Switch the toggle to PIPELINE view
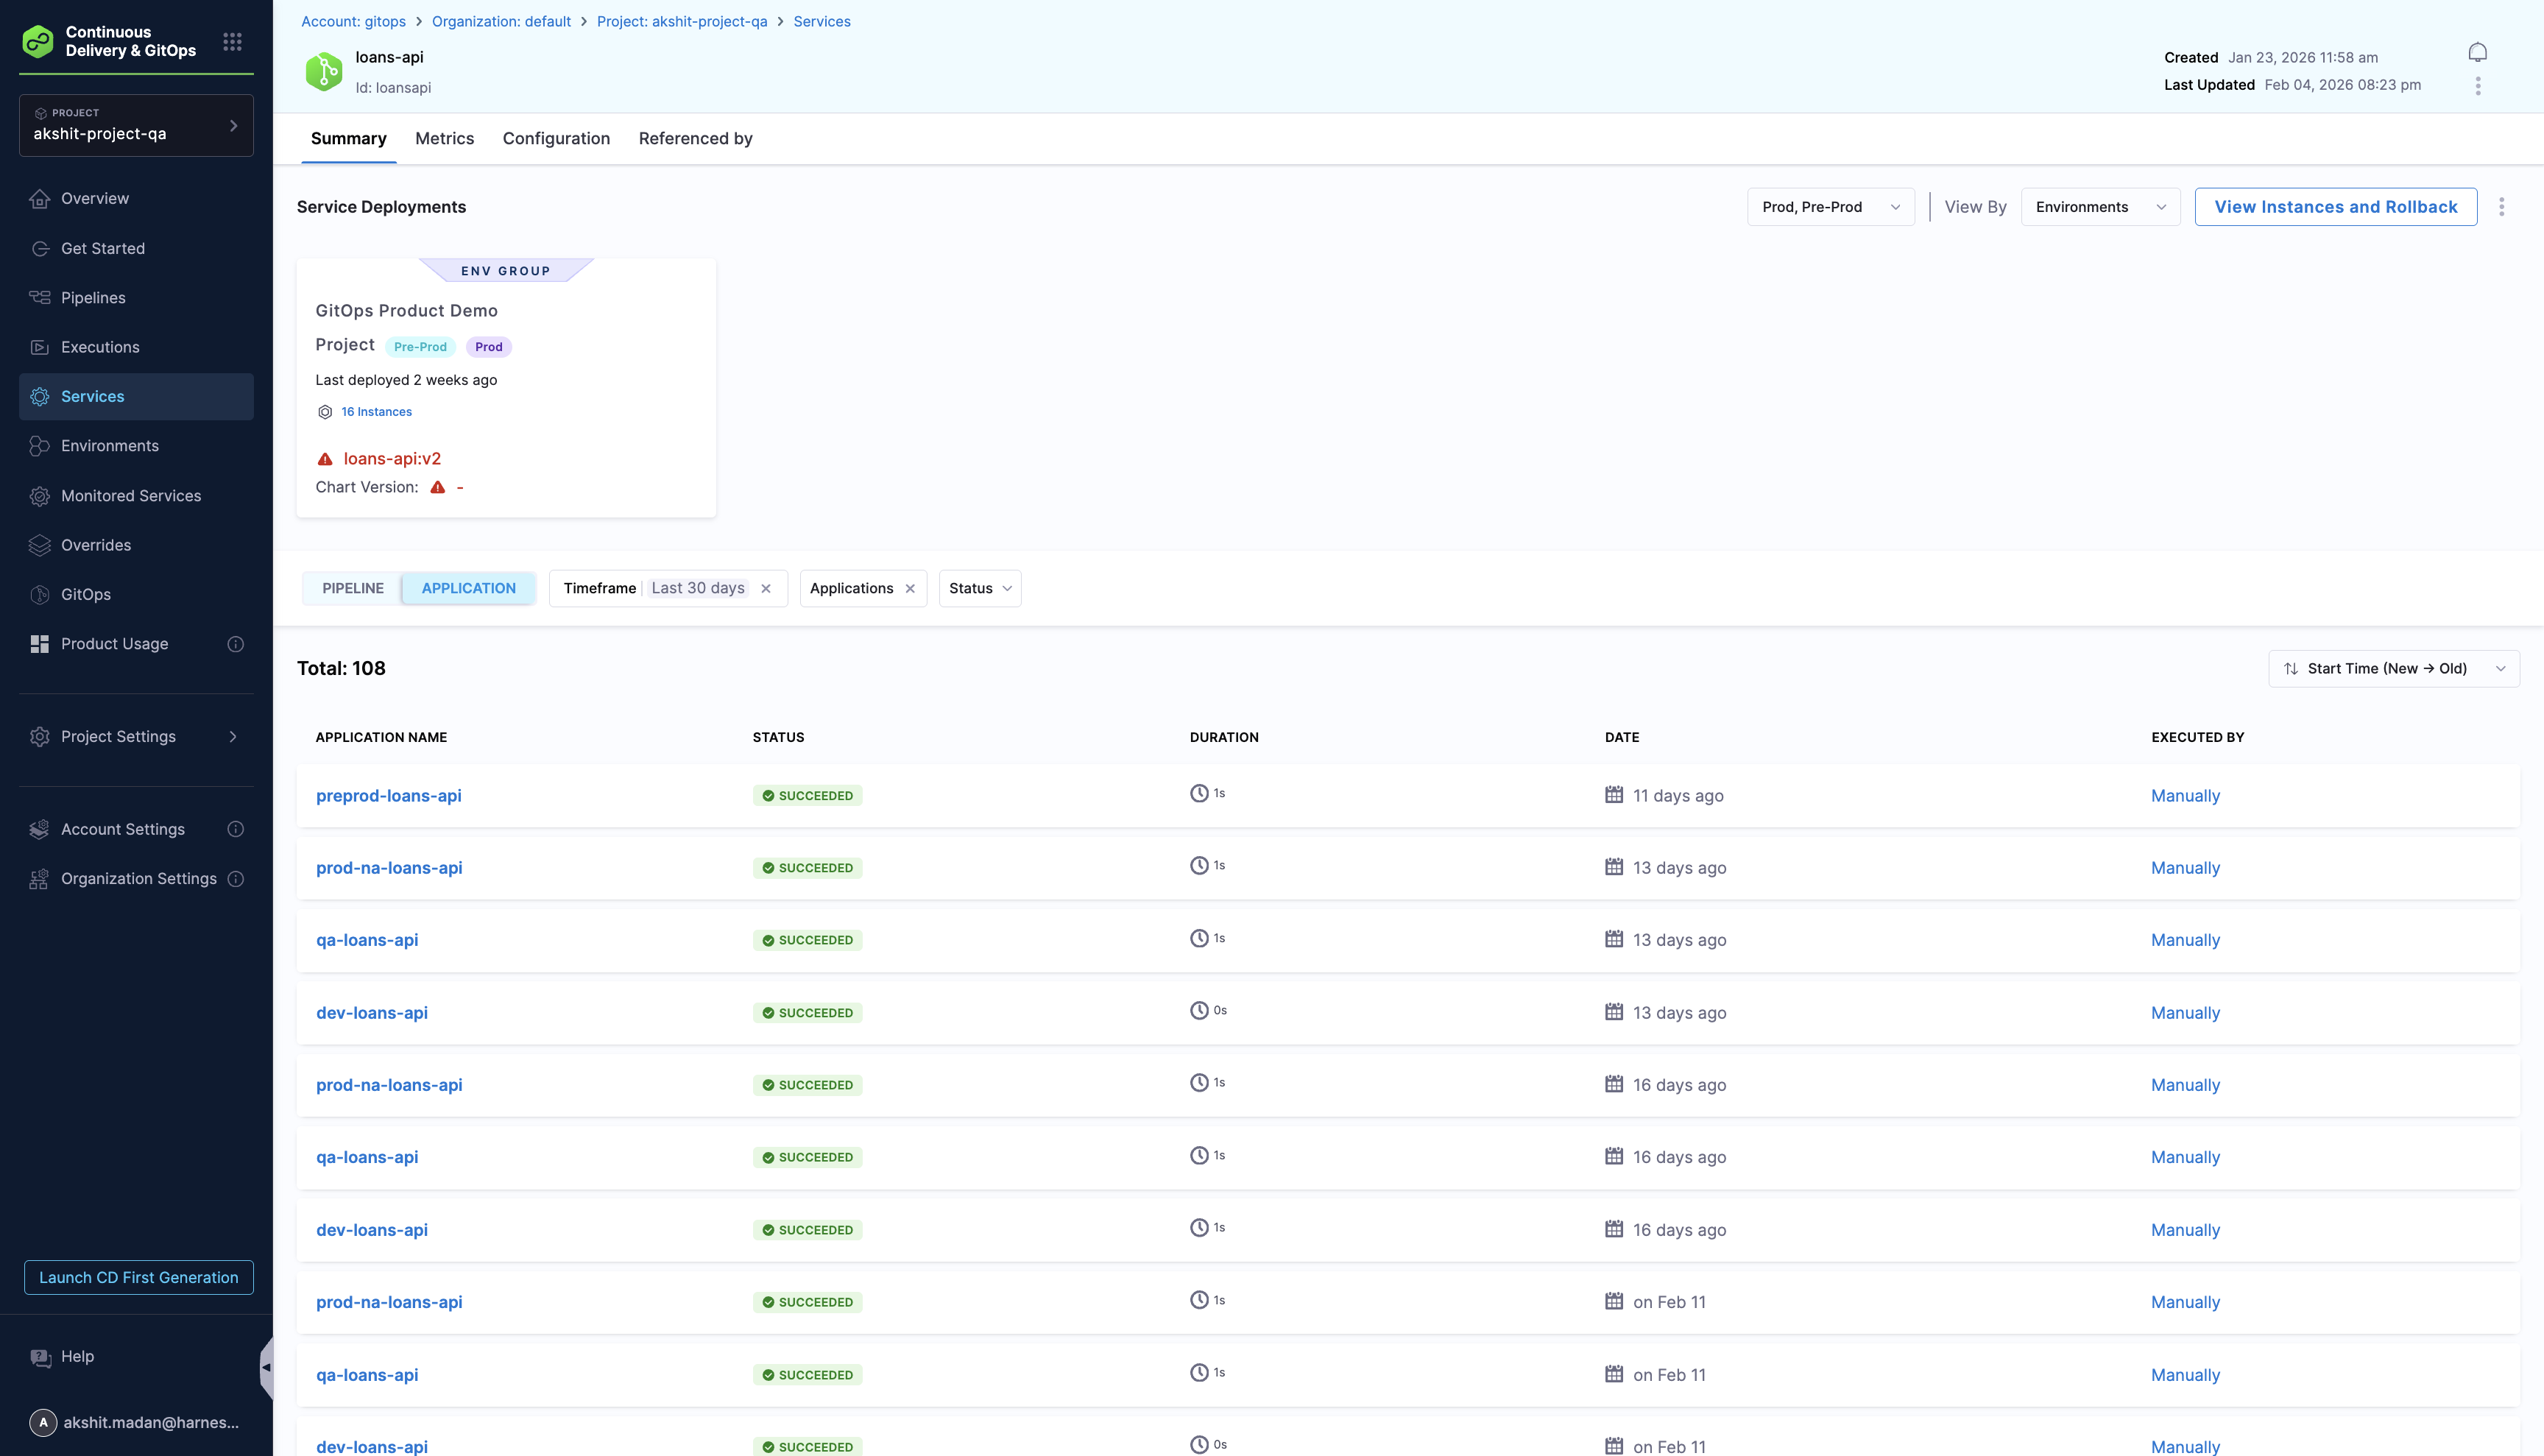The image size is (2544, 1456). [x=353, y=588]
